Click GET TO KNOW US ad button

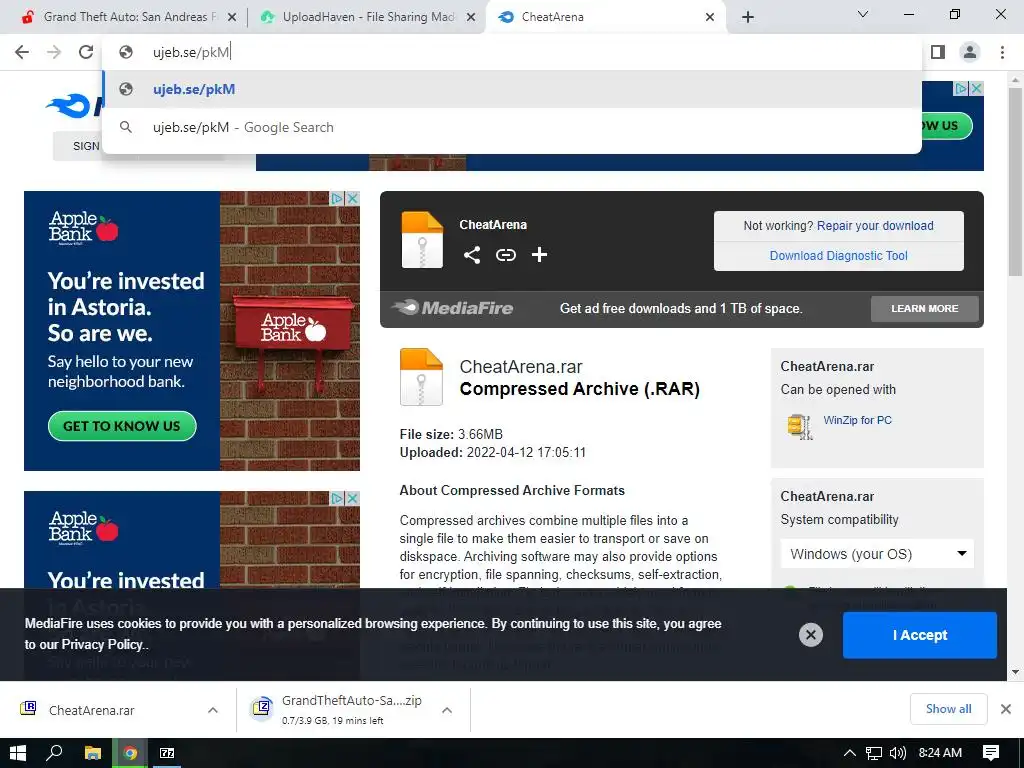122,426
